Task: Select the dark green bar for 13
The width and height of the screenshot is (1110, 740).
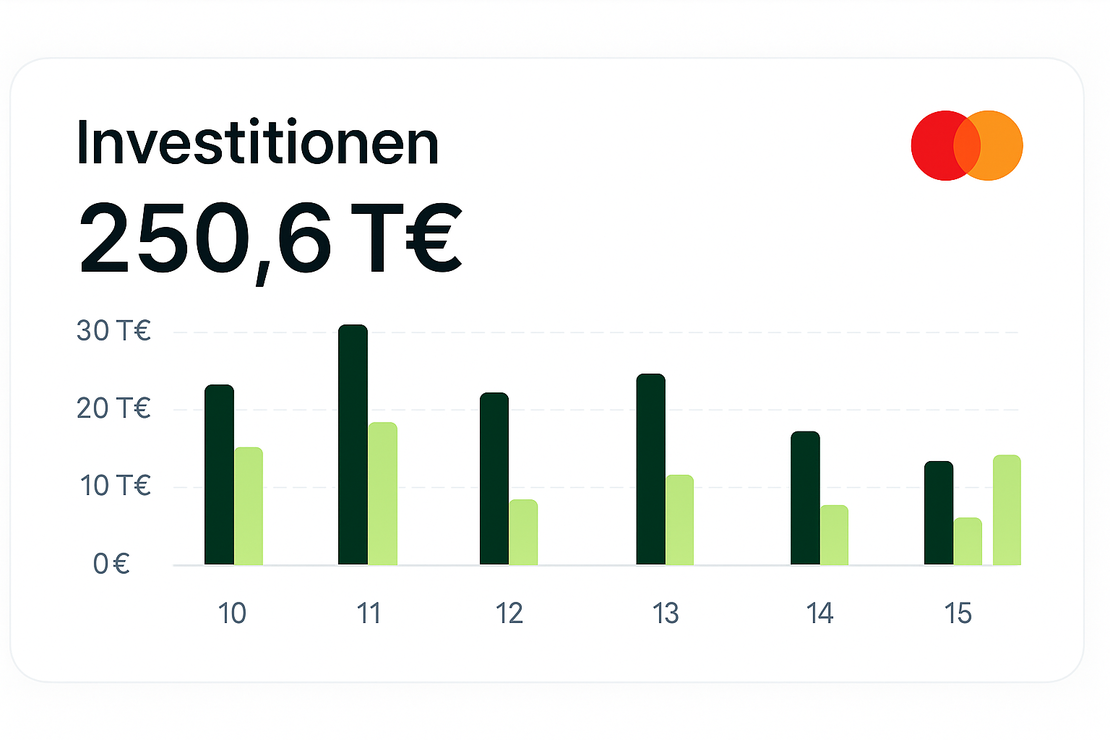Action: point(651,469)
